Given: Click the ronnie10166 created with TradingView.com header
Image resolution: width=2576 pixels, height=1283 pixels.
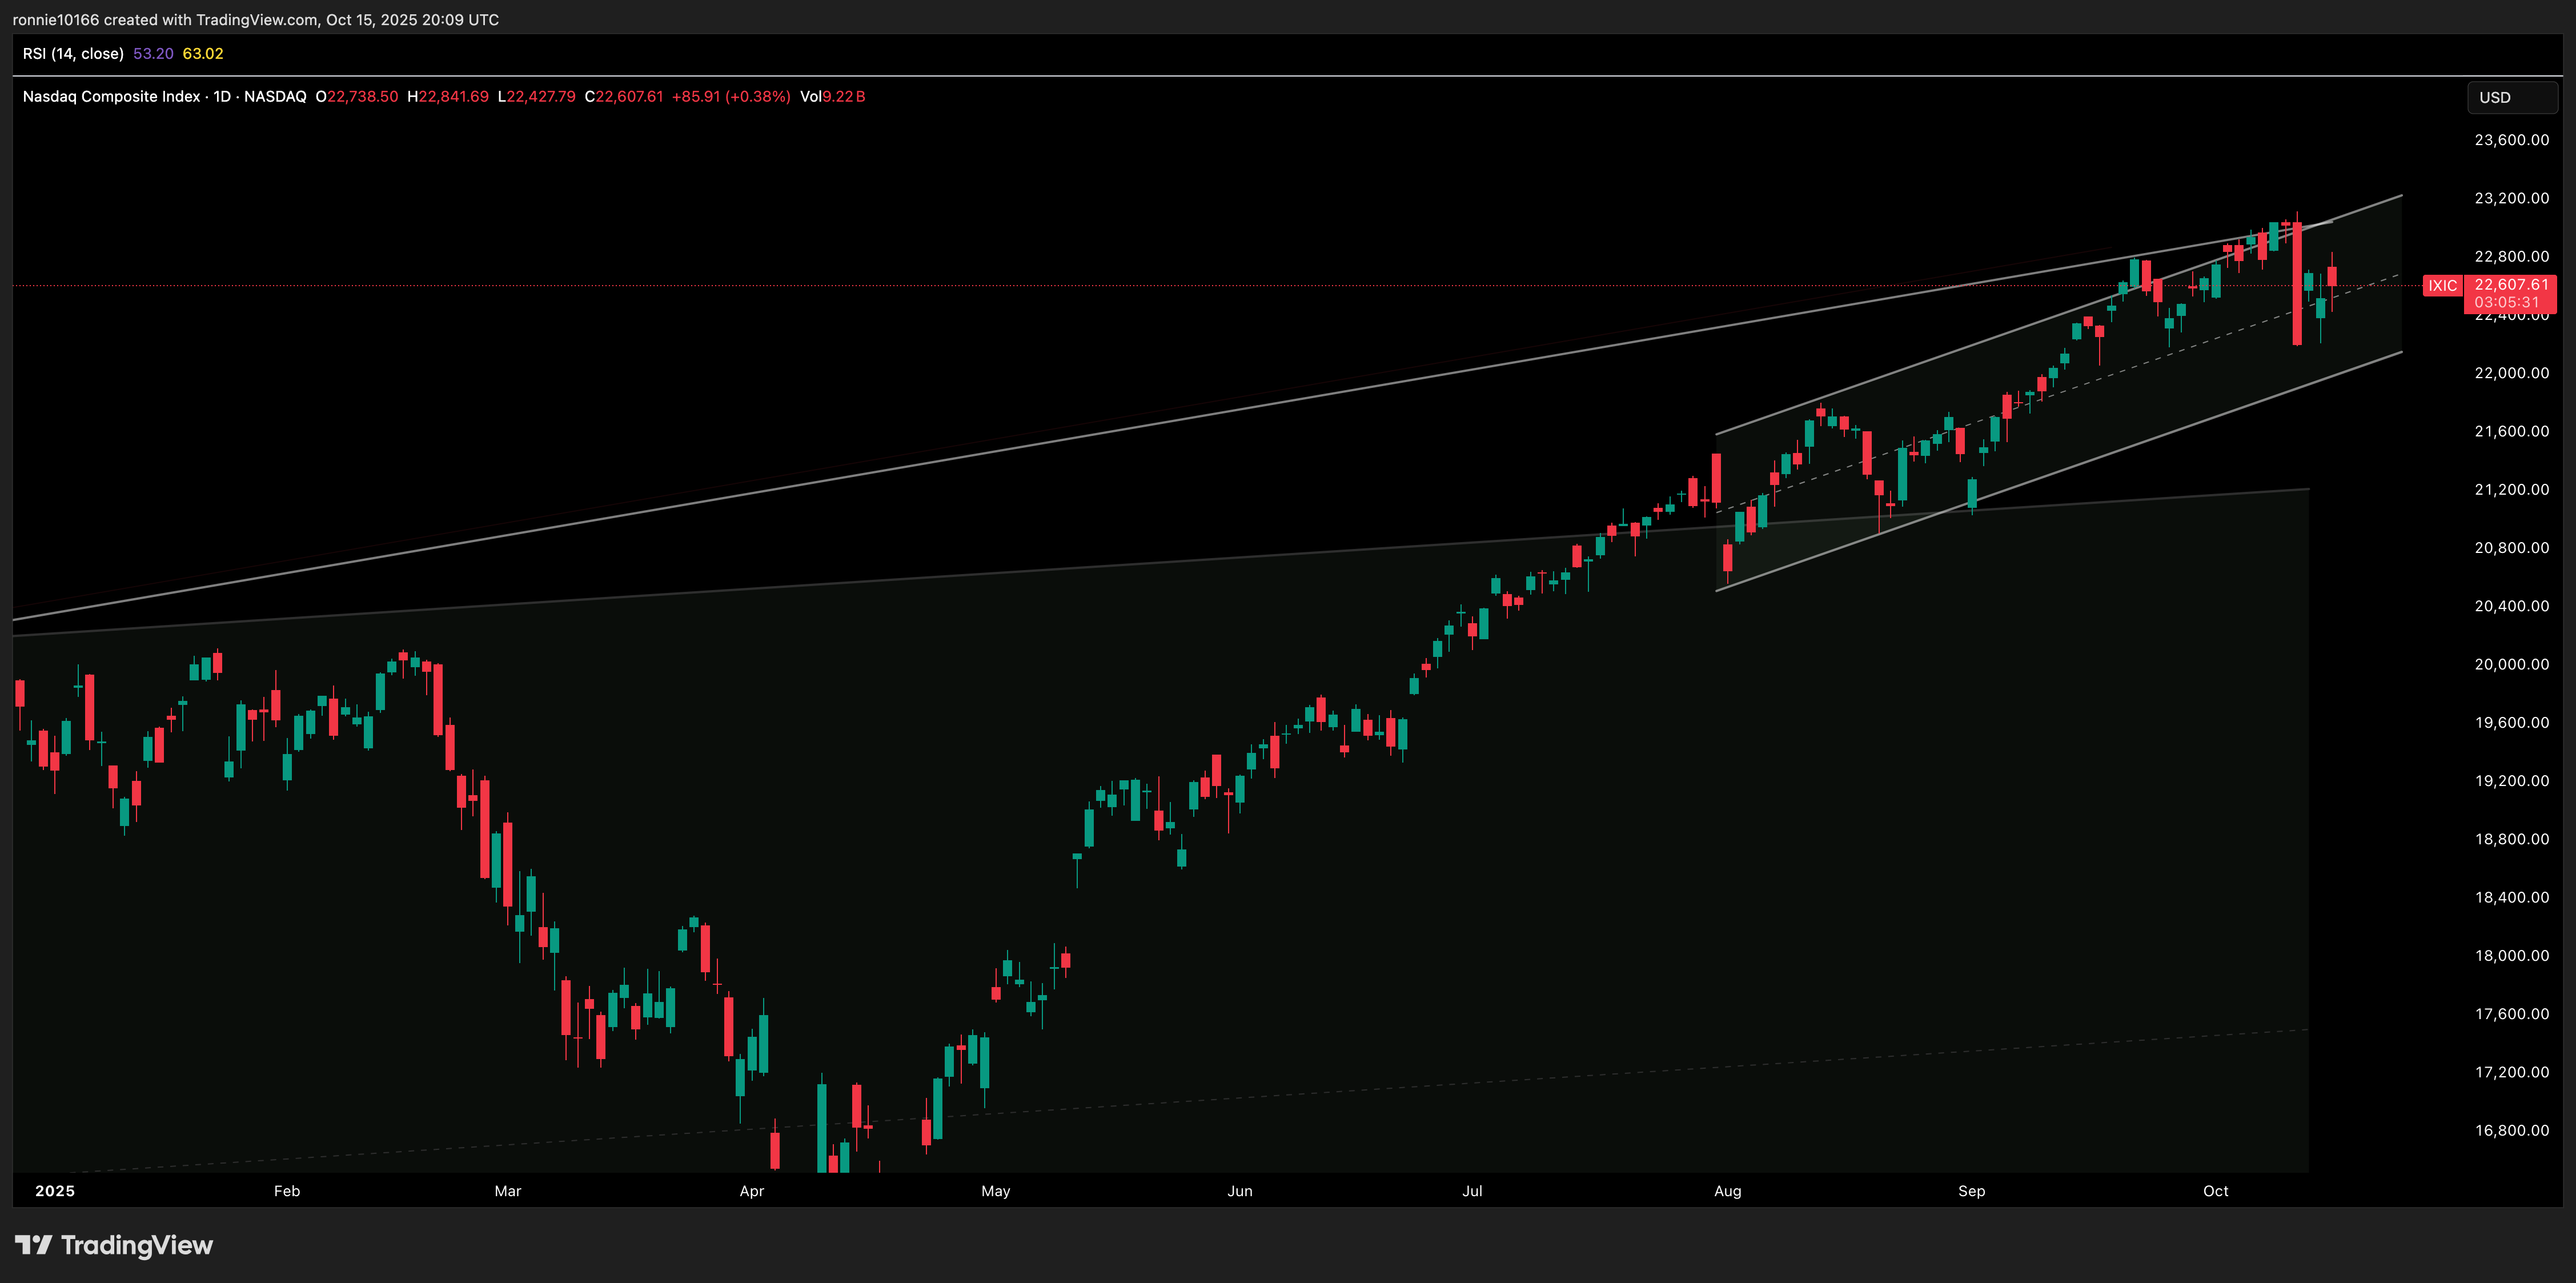Looking at the screenshot, I should click(x=255, y=20).
